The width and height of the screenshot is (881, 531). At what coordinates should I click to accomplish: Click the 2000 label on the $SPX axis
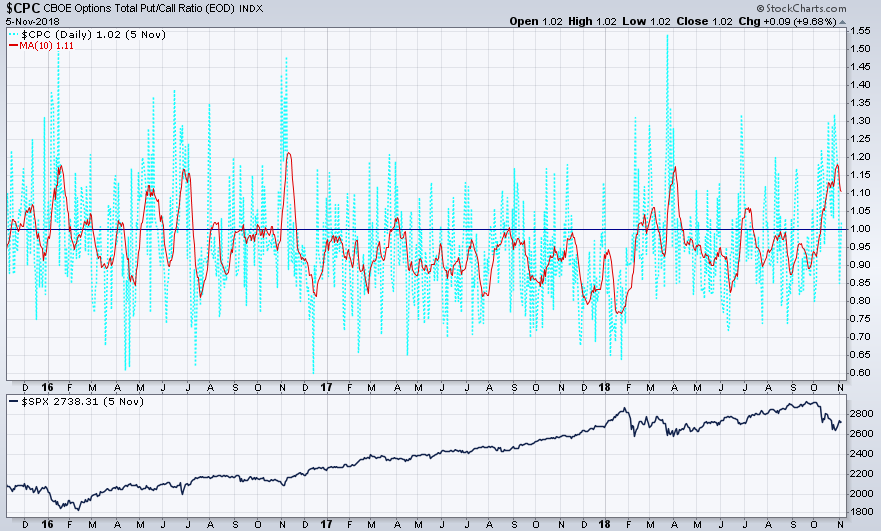(x=862, y=493)
